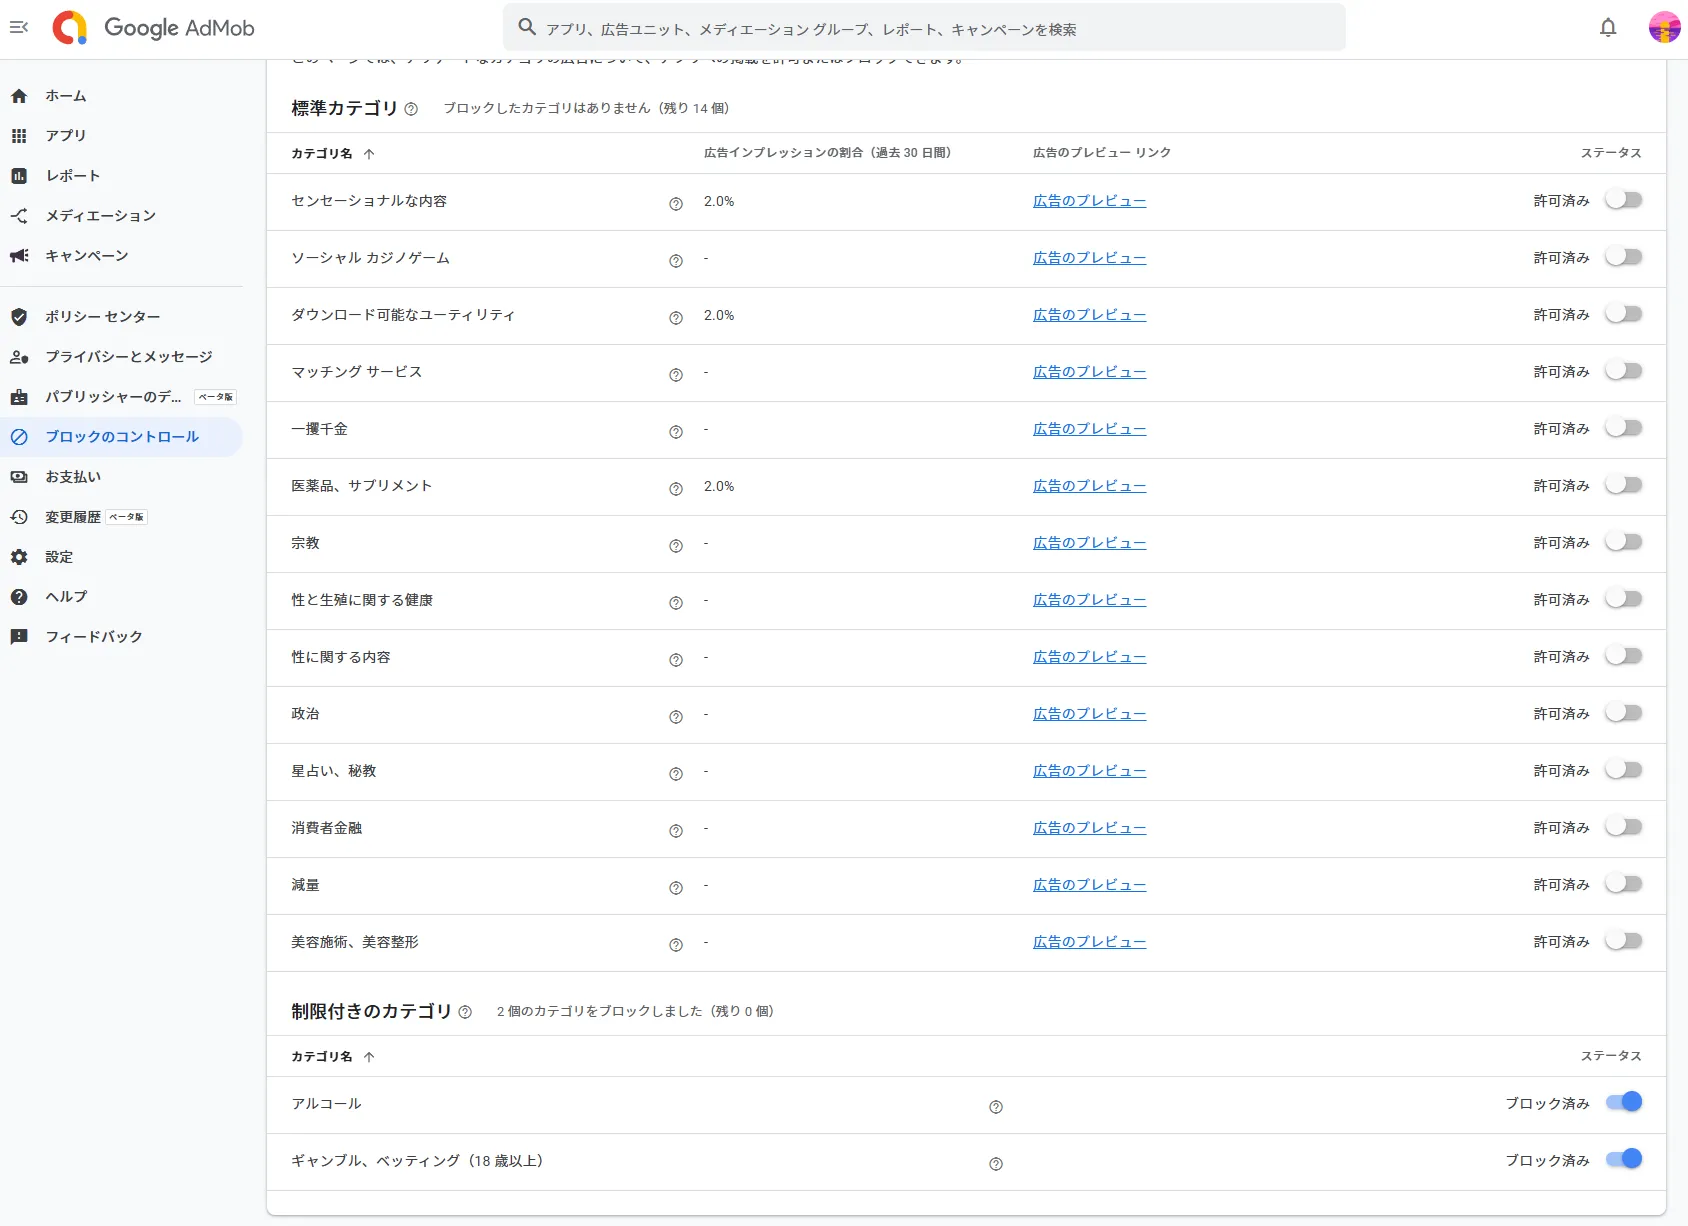
Task: Block the 政治 category toggle
Action: point(1624,713)
